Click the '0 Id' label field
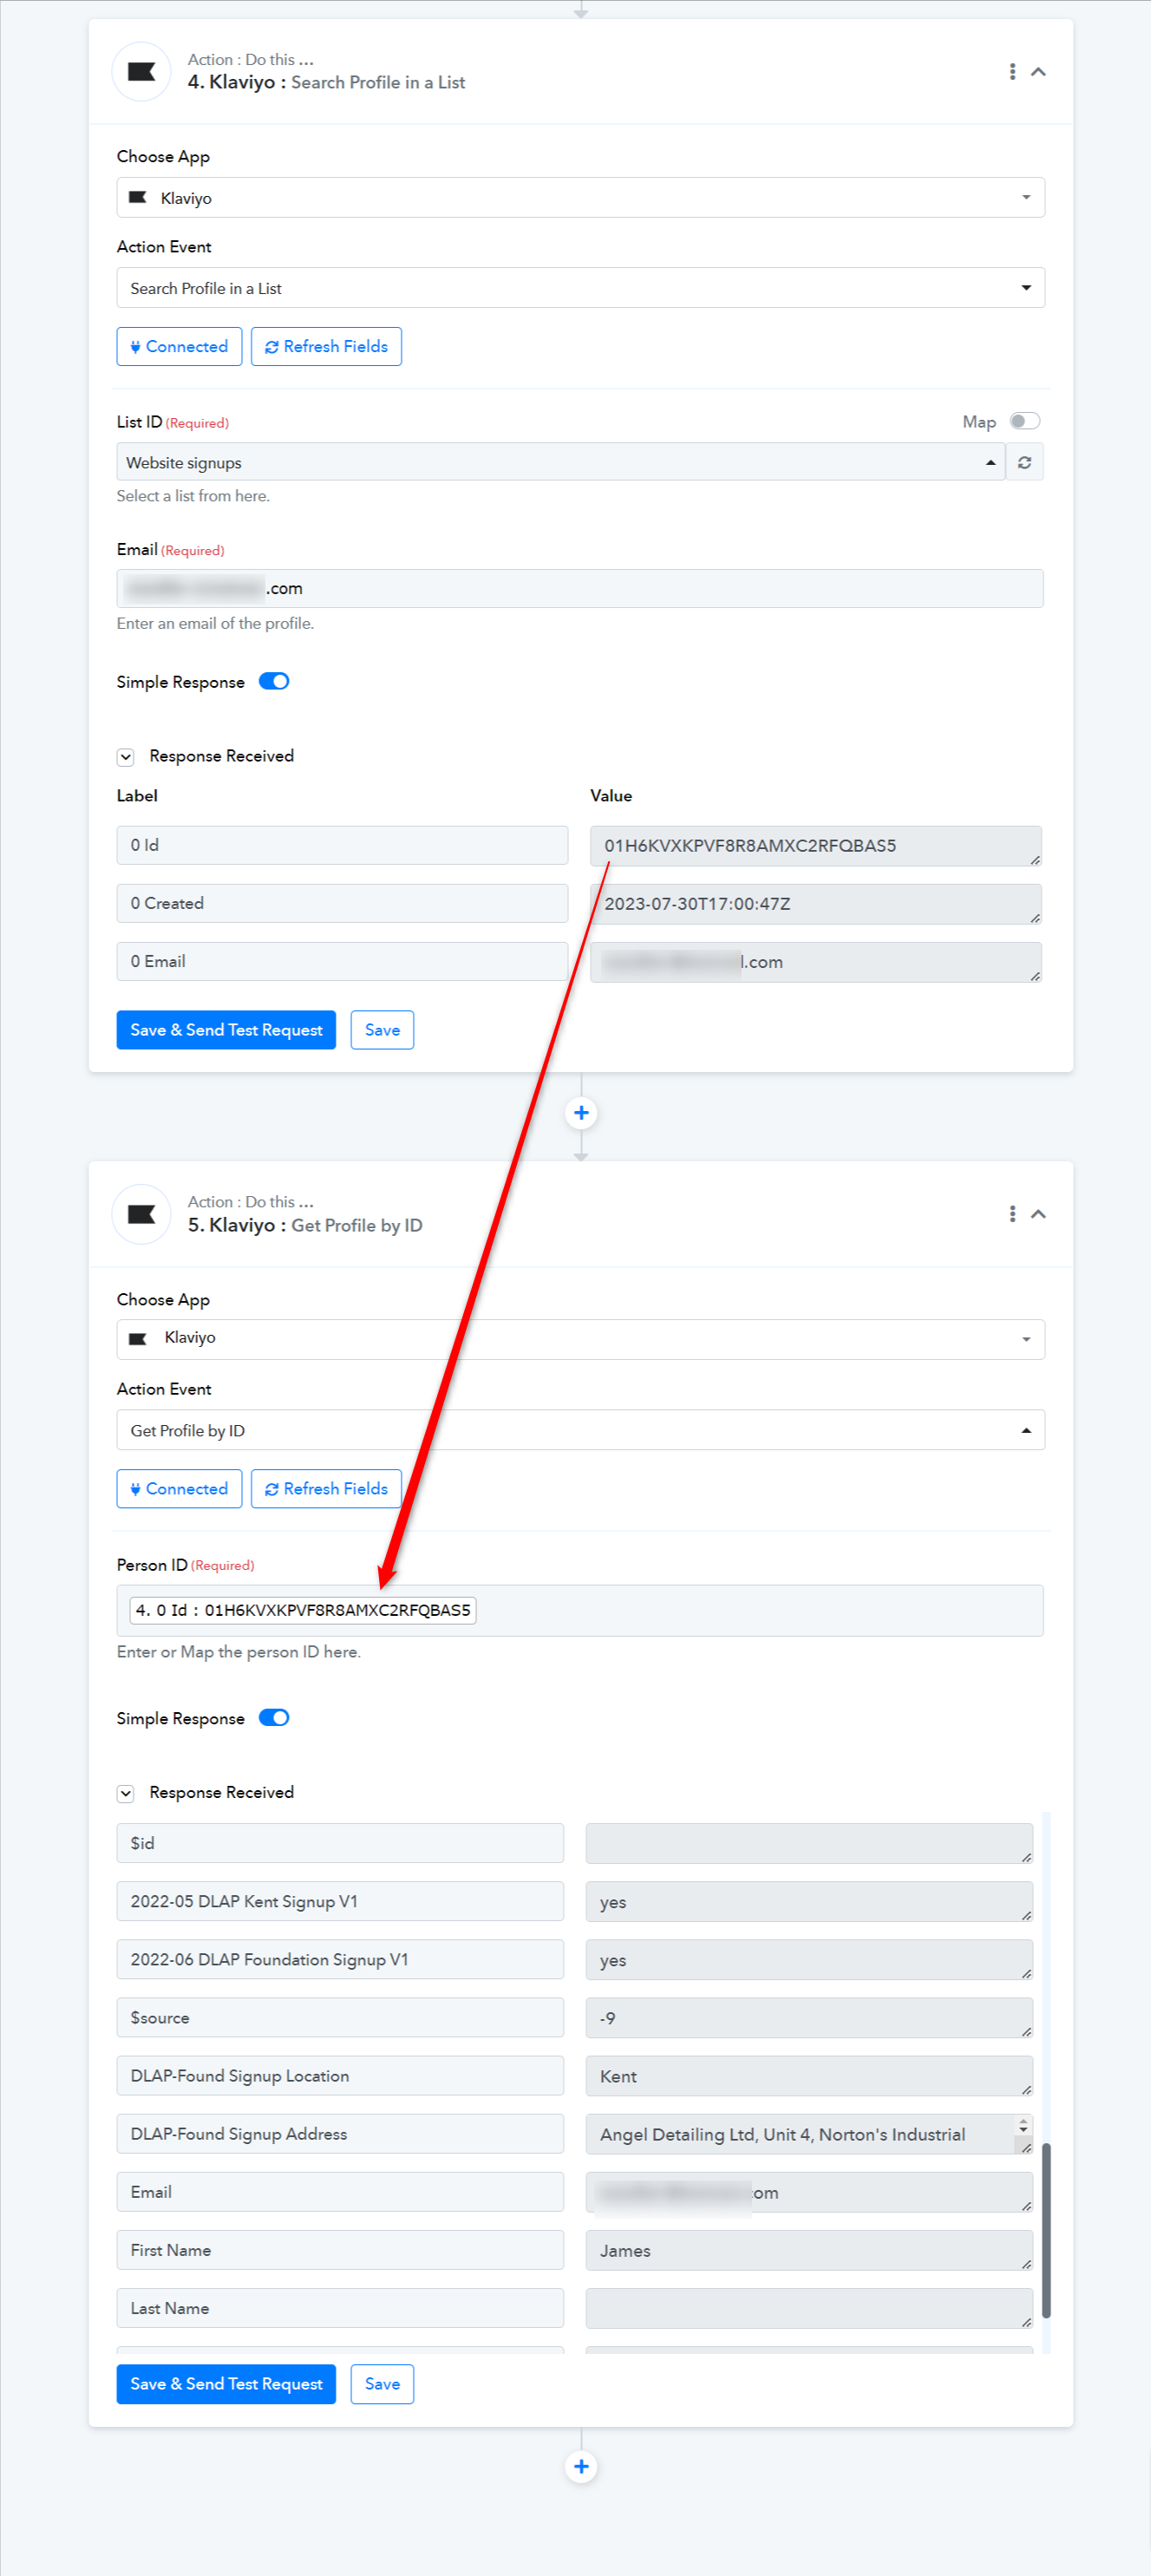The image size is (1151, 2576). tap(342, 845)
